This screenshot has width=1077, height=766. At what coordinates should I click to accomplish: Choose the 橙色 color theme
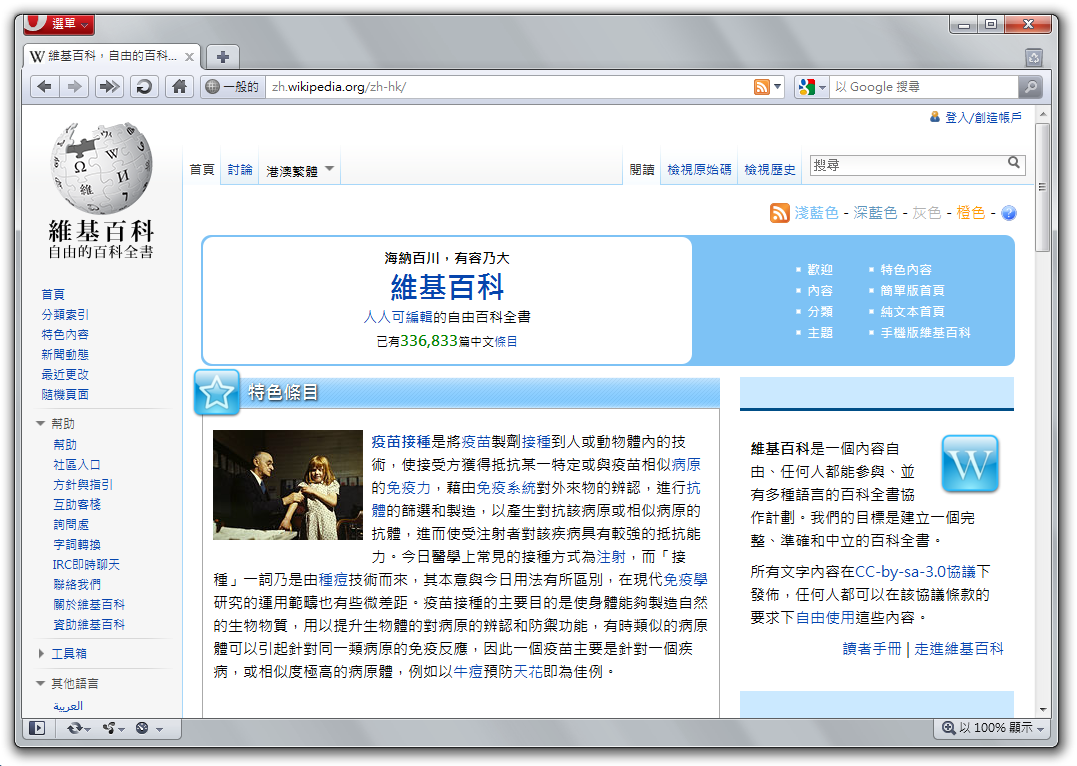coord(971,213)
